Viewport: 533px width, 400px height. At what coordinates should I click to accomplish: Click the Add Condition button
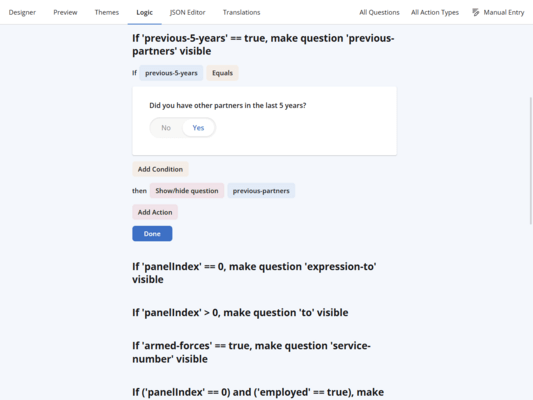pyautogui.click(x=160, y=169)
